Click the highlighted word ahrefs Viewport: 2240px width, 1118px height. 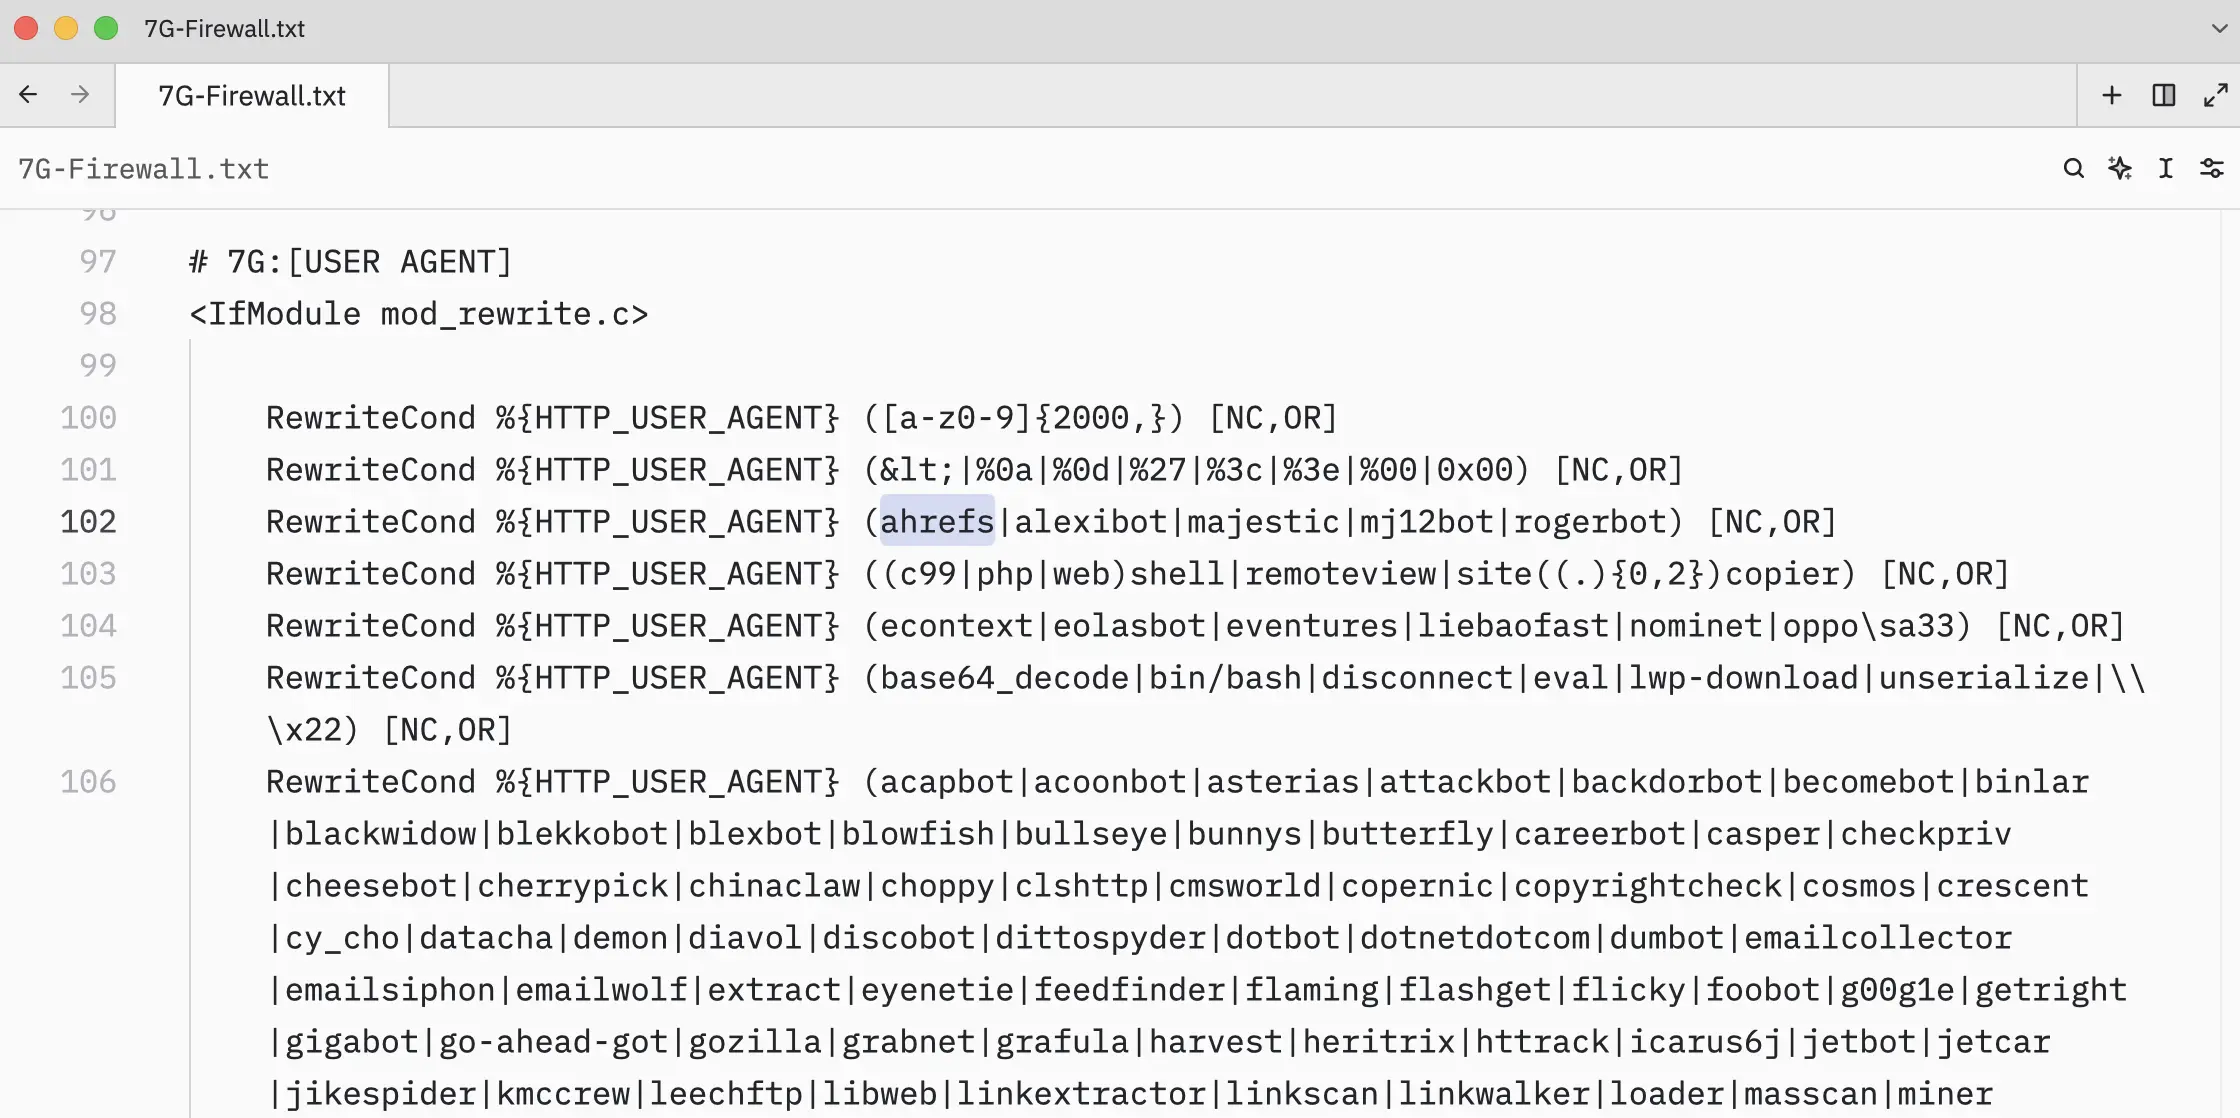[x=937, y=522]
